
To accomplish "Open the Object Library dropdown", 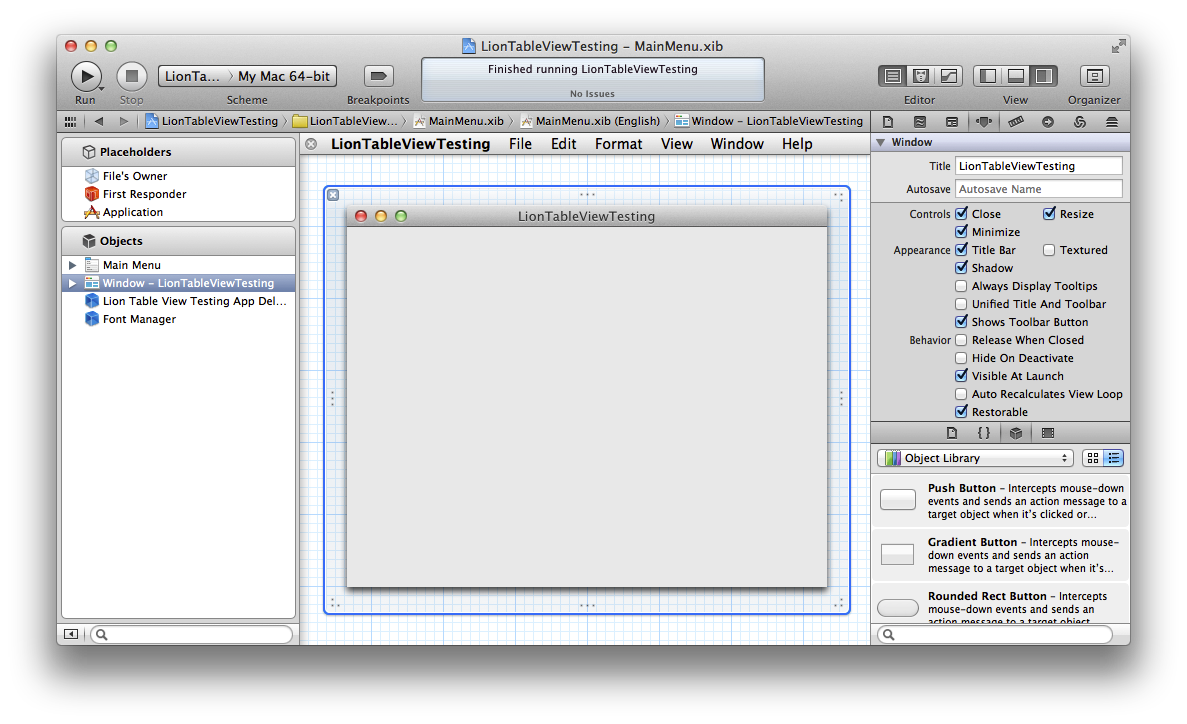I will pos(977,458).
